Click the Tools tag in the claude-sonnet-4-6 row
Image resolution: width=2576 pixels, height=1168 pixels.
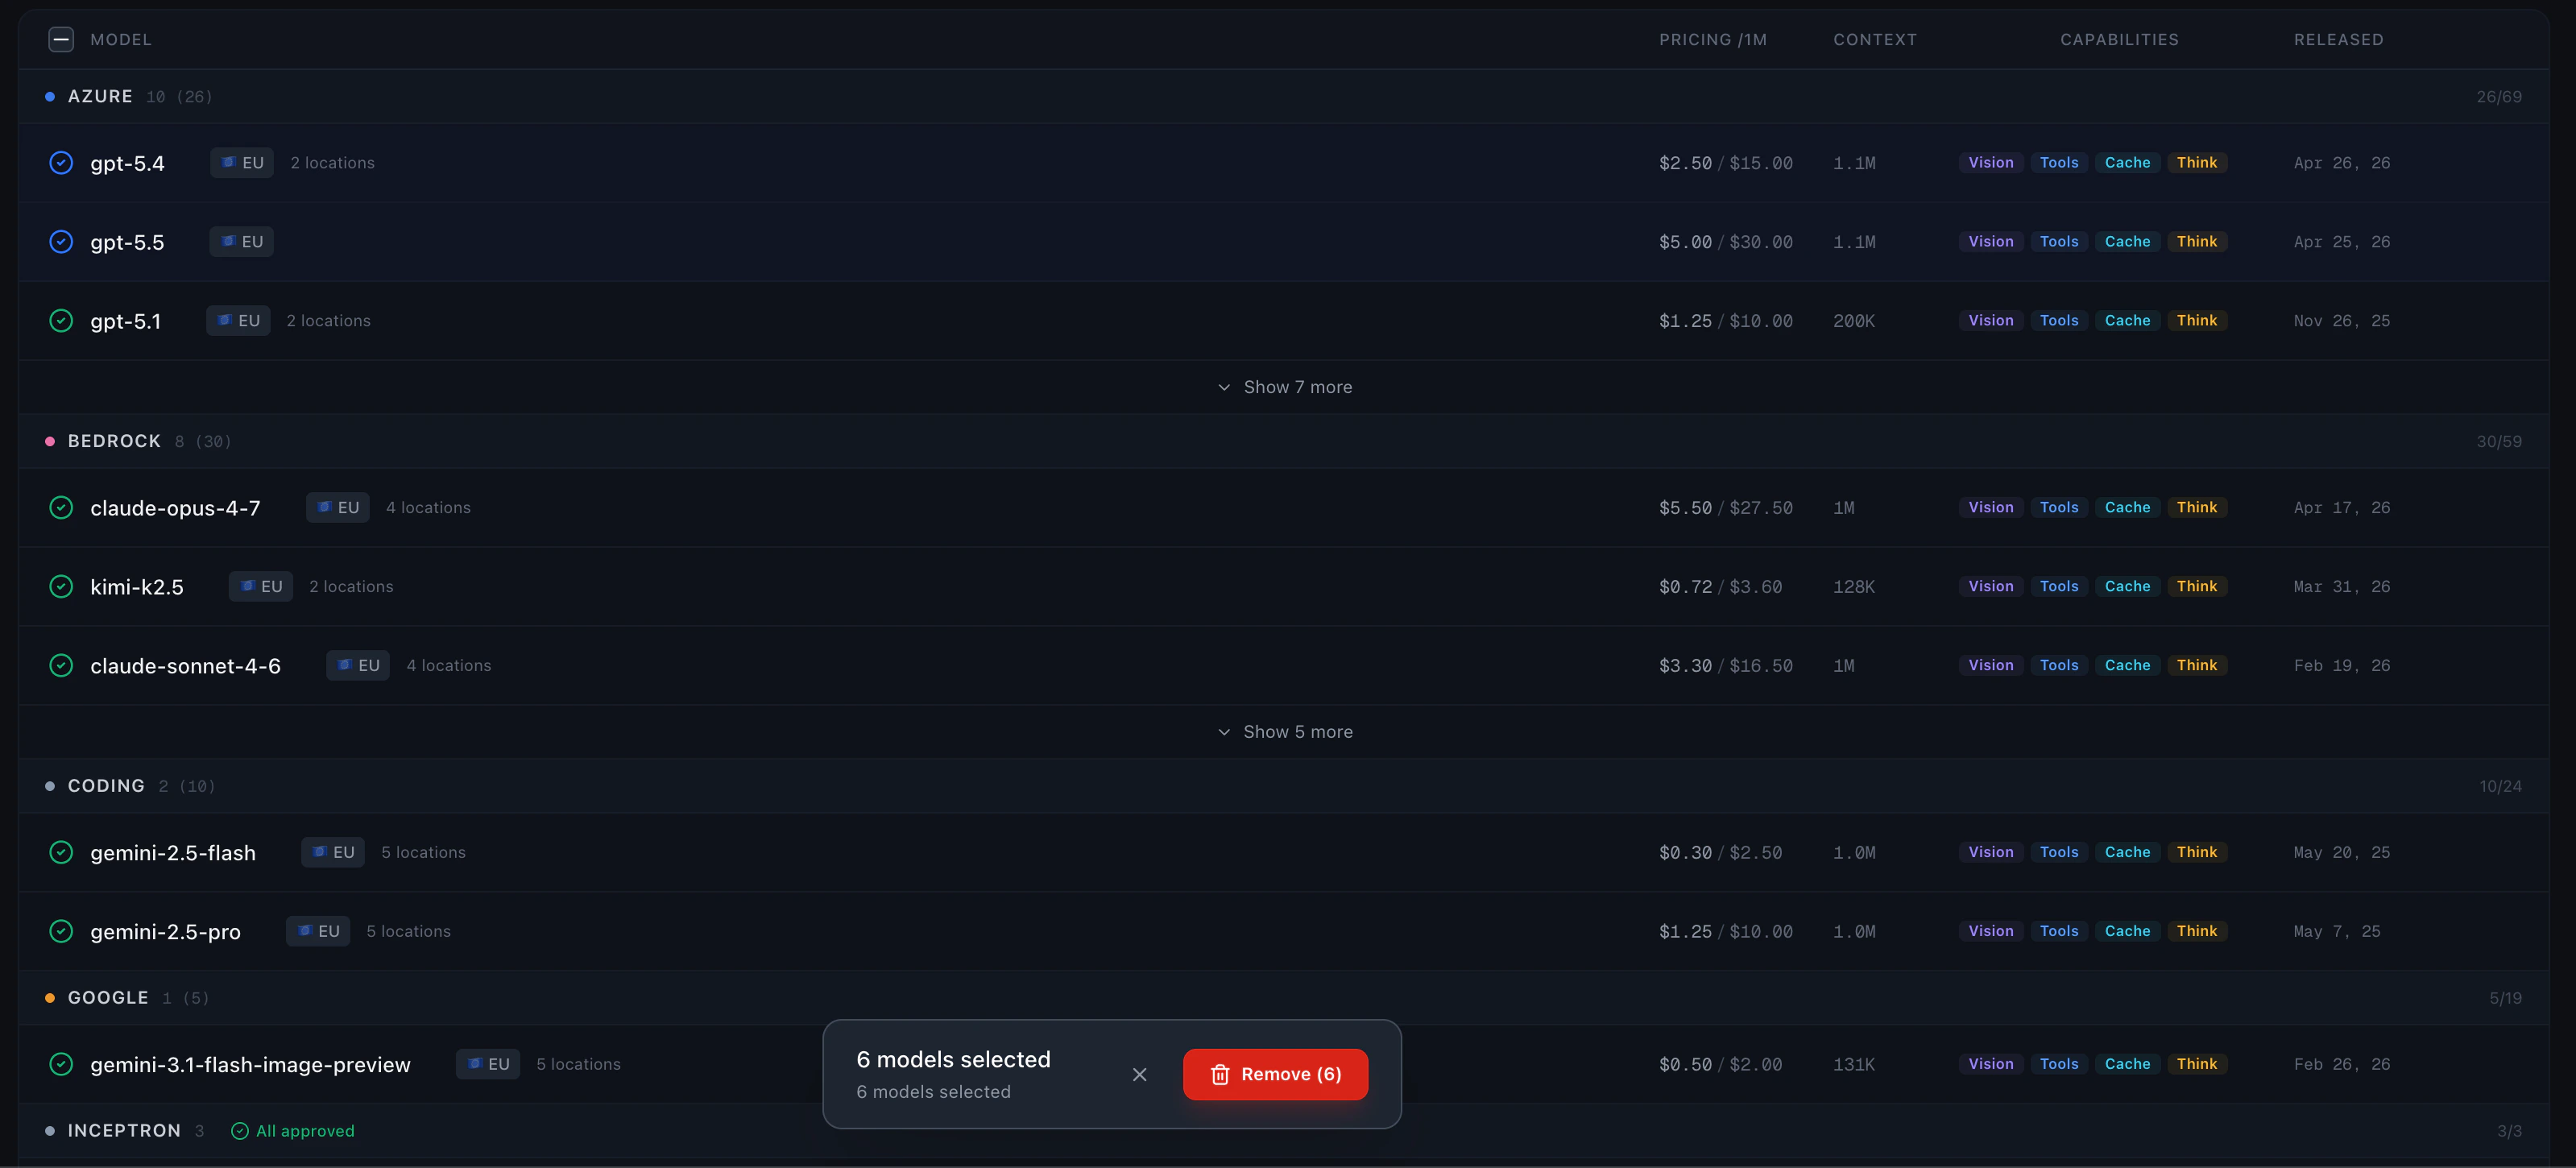(x=2059, y=666)
